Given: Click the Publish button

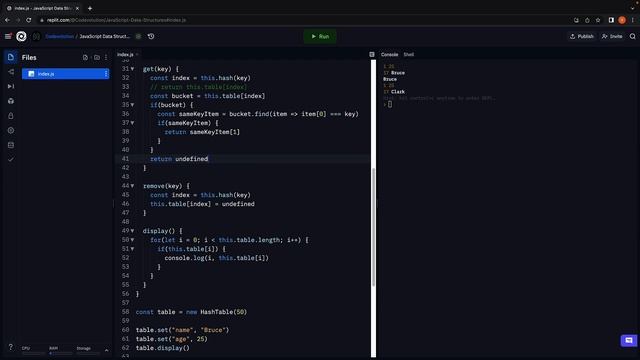Looking at the screenshot, I should (x=582, y=36).
